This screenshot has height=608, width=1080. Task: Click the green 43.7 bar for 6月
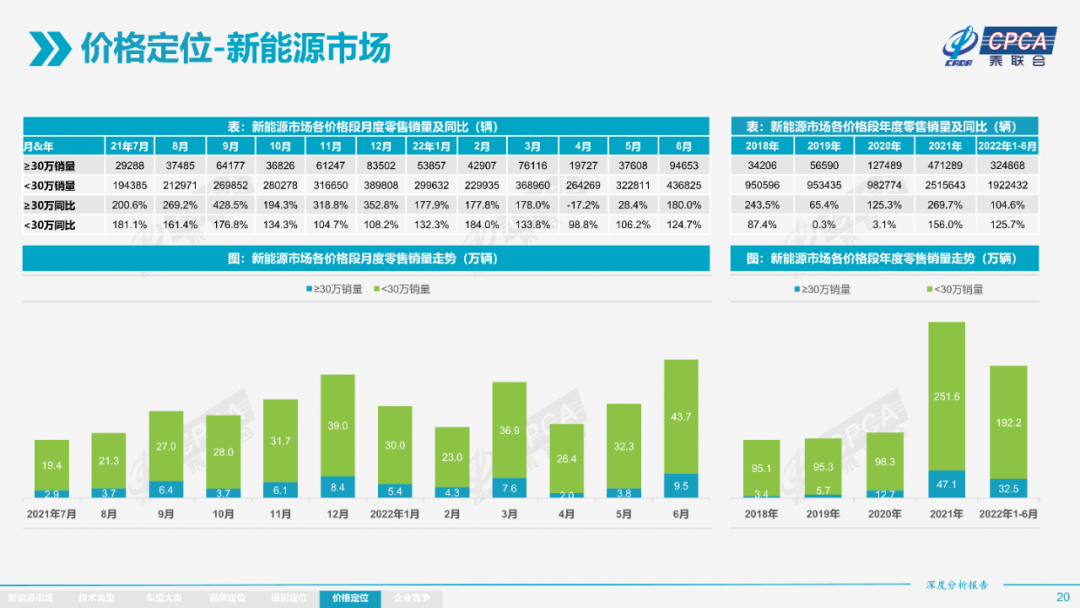click(681, 416)
